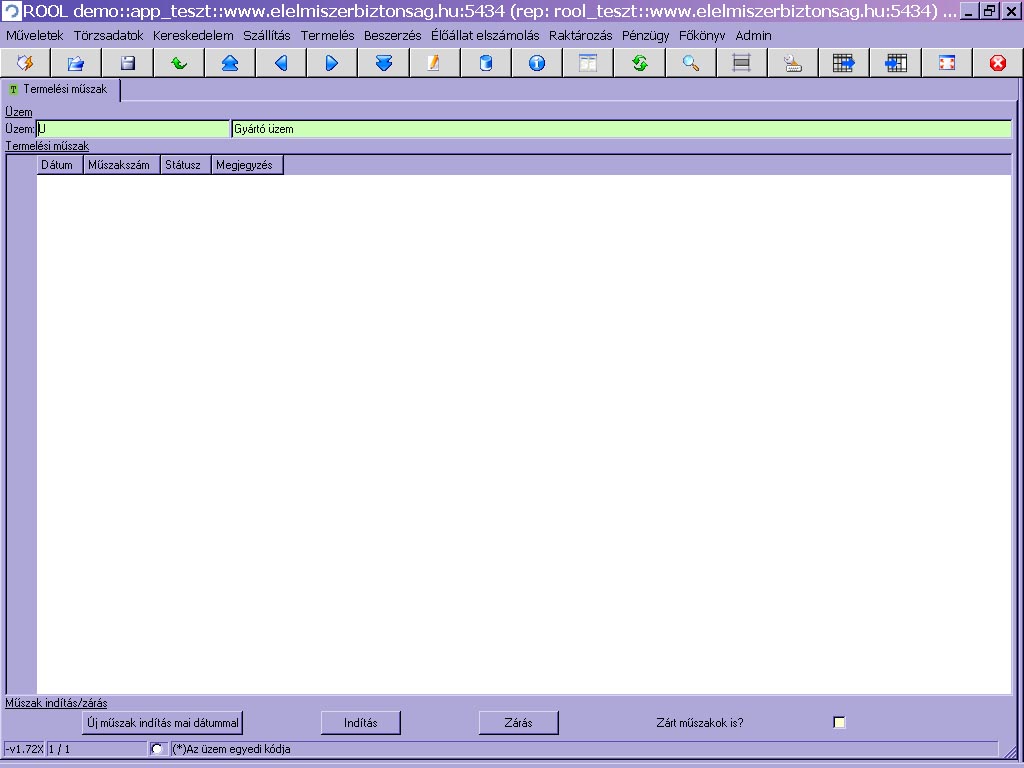The height and width of the screenshot is (768, 1024).
Task: Click the Üzem code input field
Action: tap(133, 129)
